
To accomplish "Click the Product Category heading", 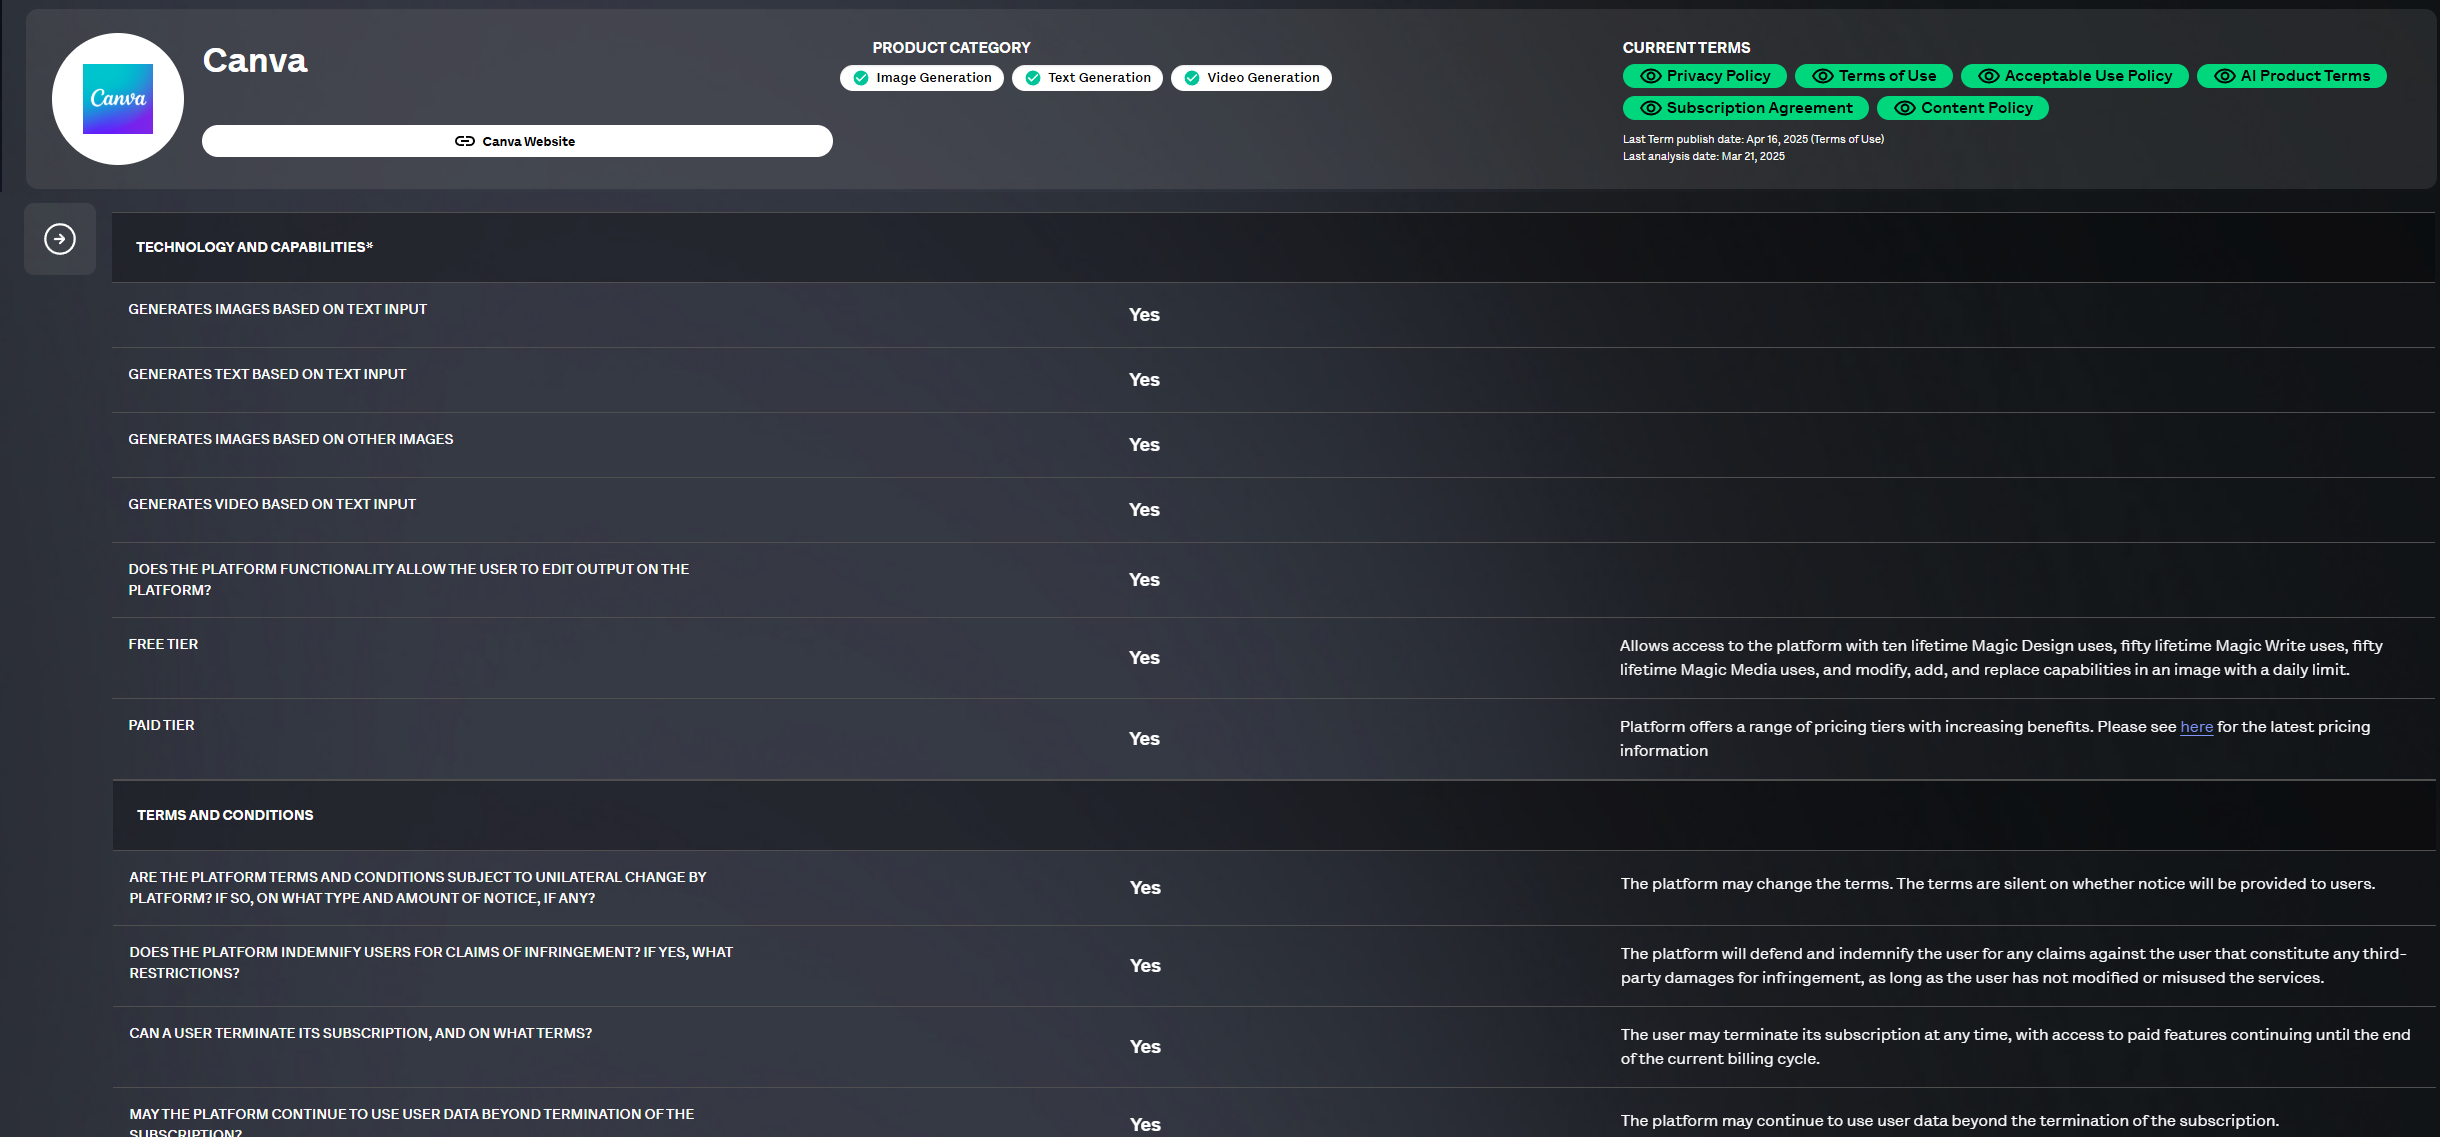I will pyautogui.click(x=951, y=48).
